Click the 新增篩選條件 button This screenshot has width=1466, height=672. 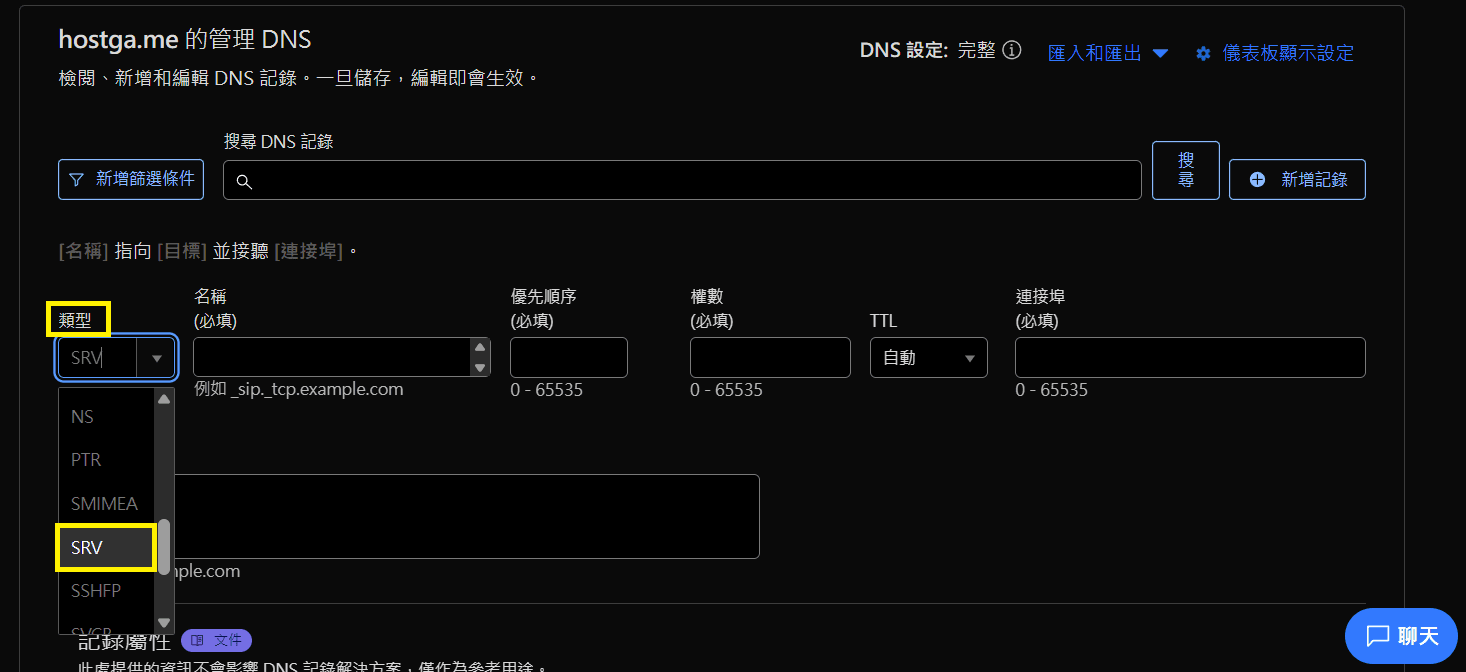coord(131,180)
